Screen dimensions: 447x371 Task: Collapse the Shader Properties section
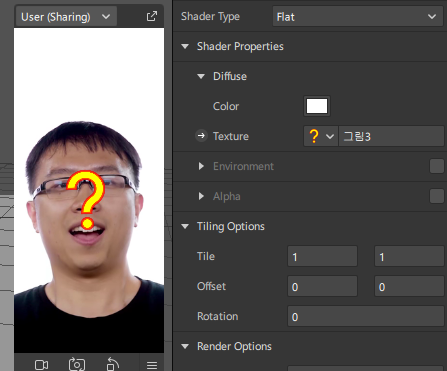[x=185, y=46]
